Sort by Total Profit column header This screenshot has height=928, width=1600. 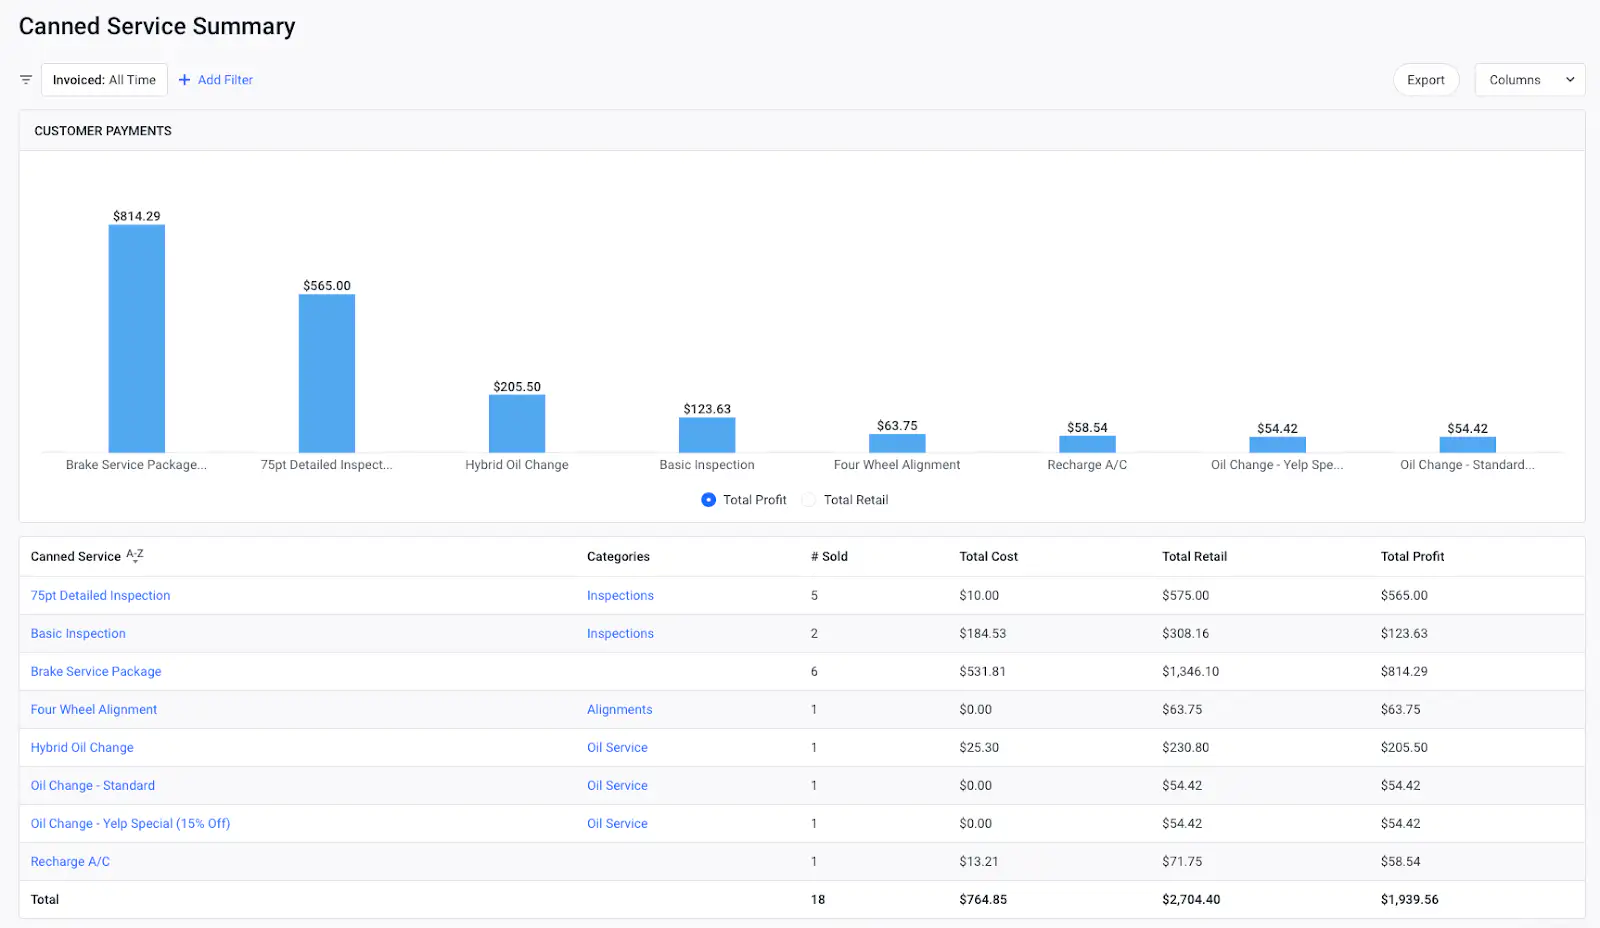tap(1412, 556)
